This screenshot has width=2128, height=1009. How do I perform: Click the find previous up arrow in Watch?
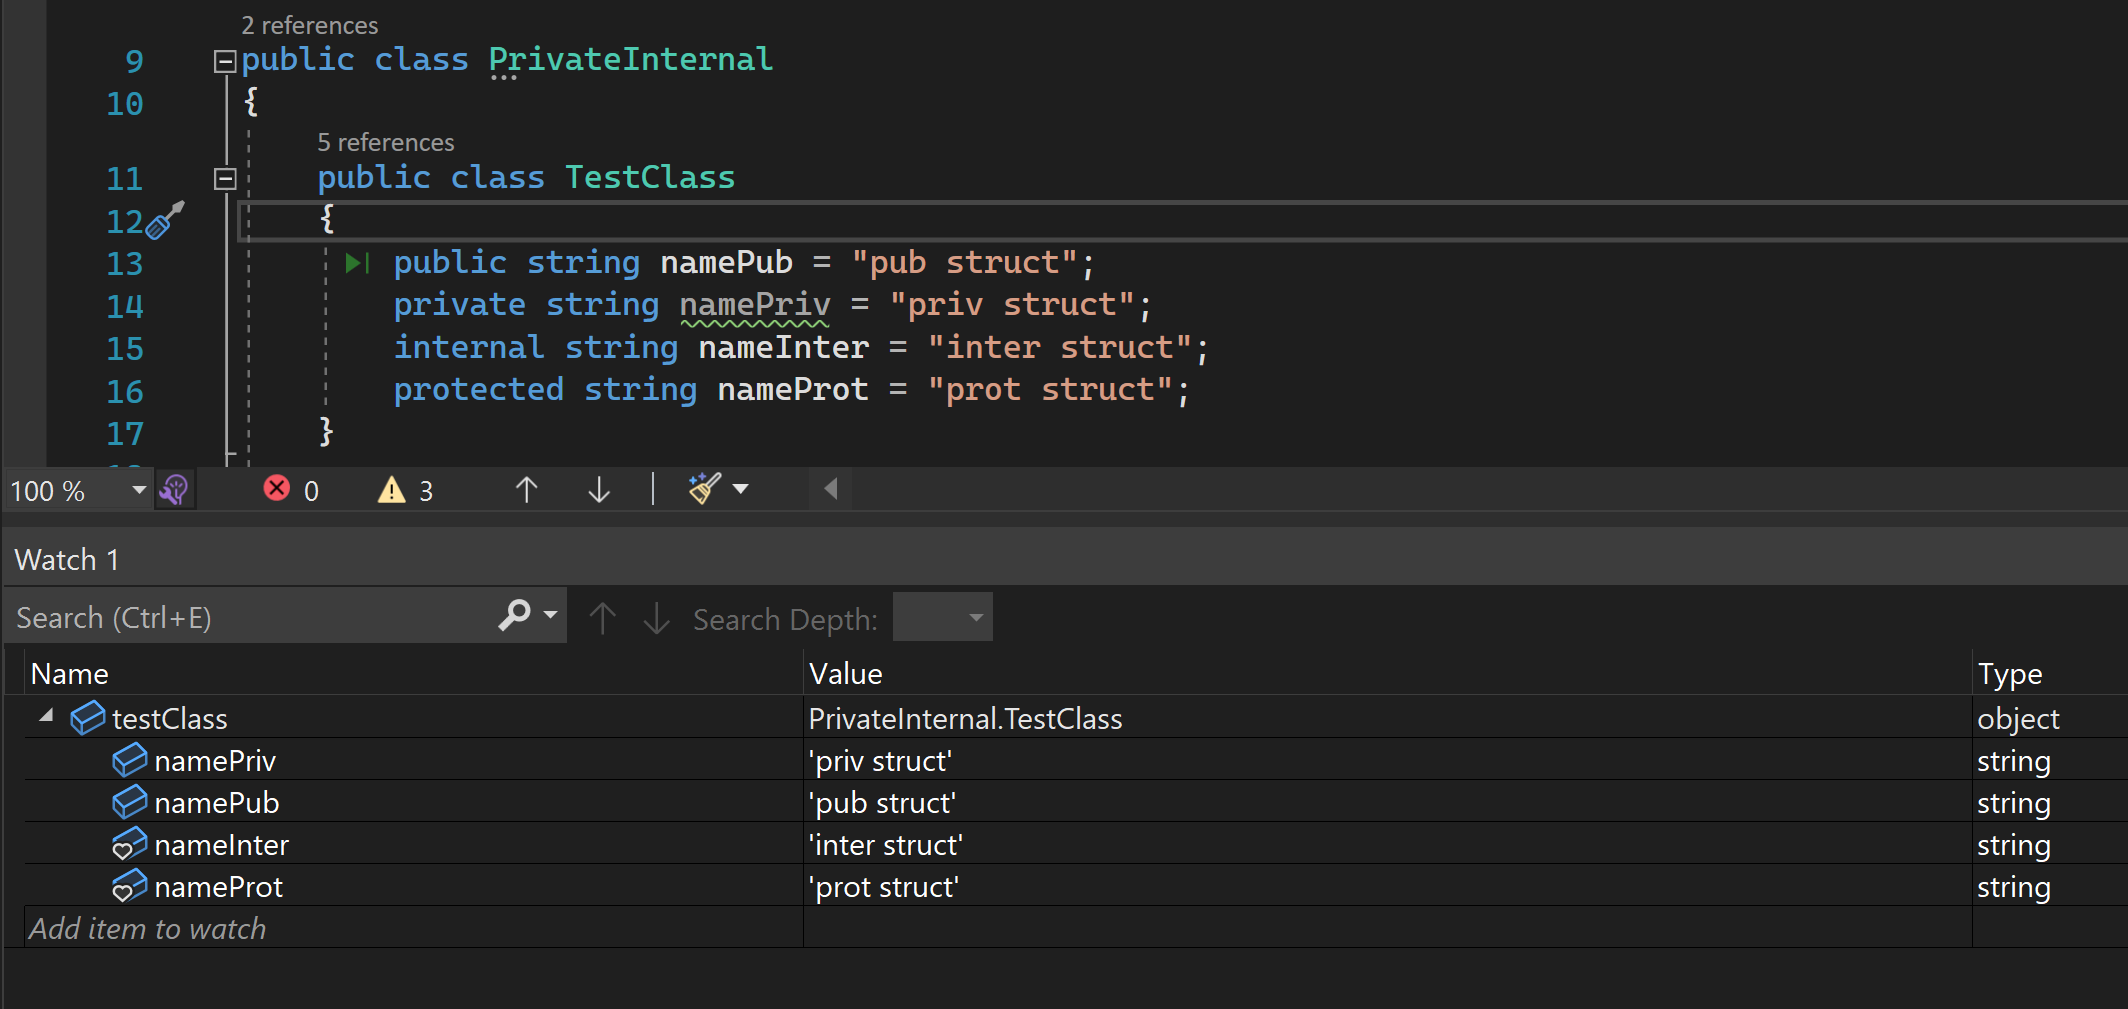click(x=602, y=618)
